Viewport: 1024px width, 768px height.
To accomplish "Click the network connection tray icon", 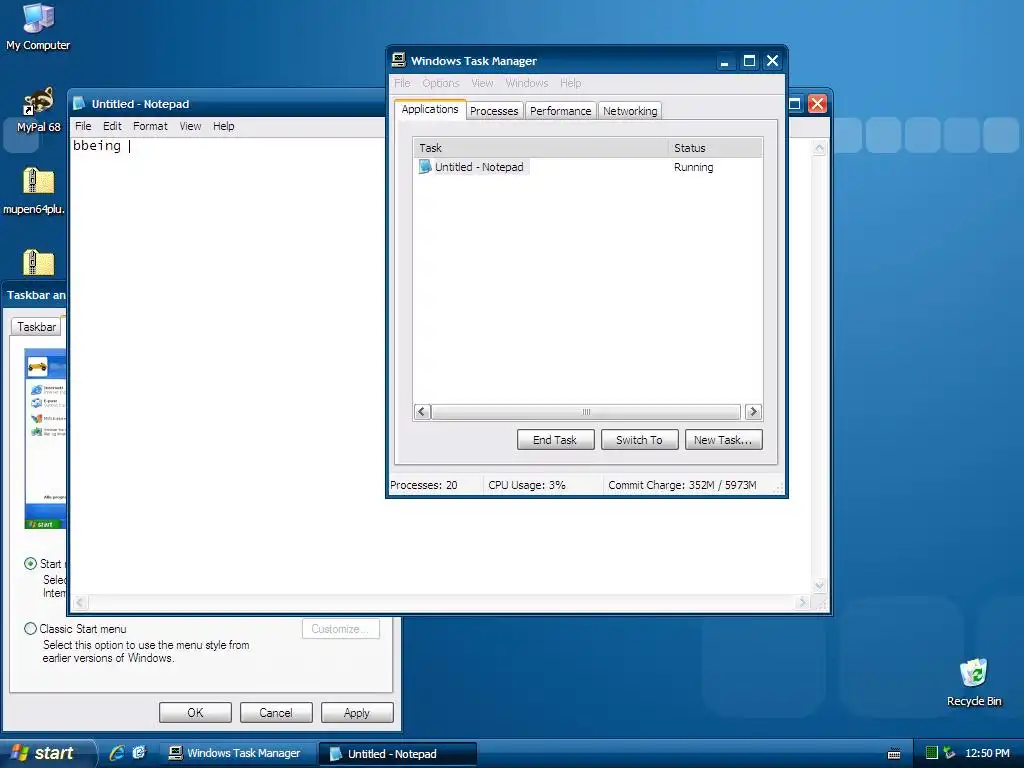I will pos(950,753).
